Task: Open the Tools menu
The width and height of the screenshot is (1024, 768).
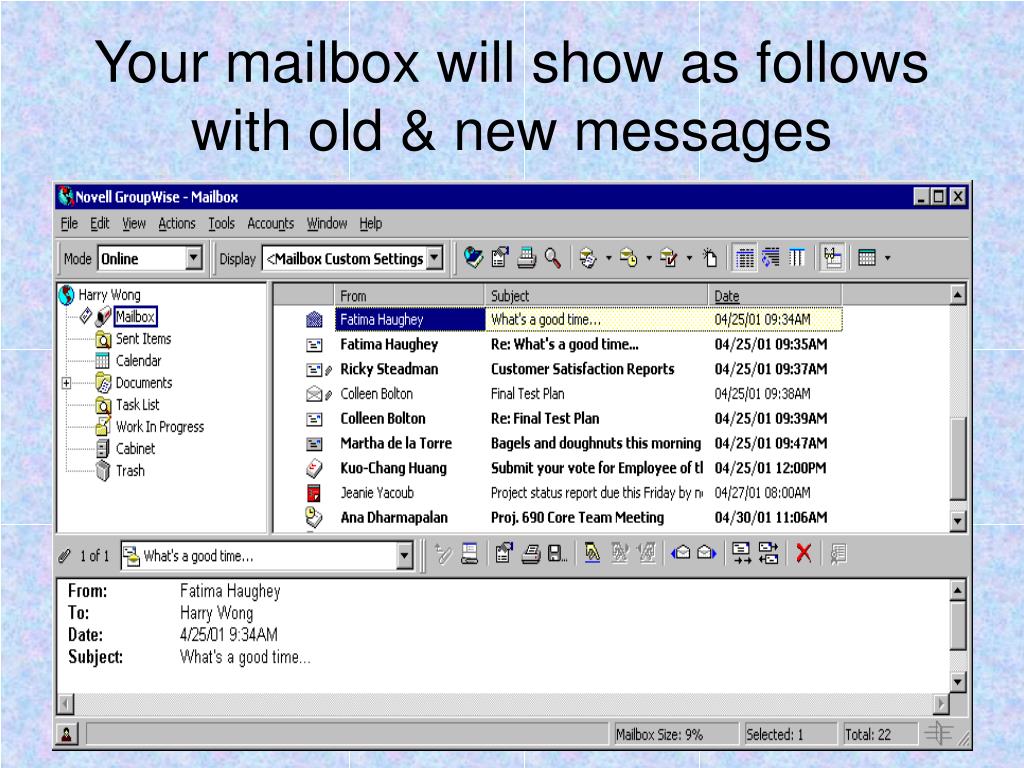Action: (x=221, y=224)
